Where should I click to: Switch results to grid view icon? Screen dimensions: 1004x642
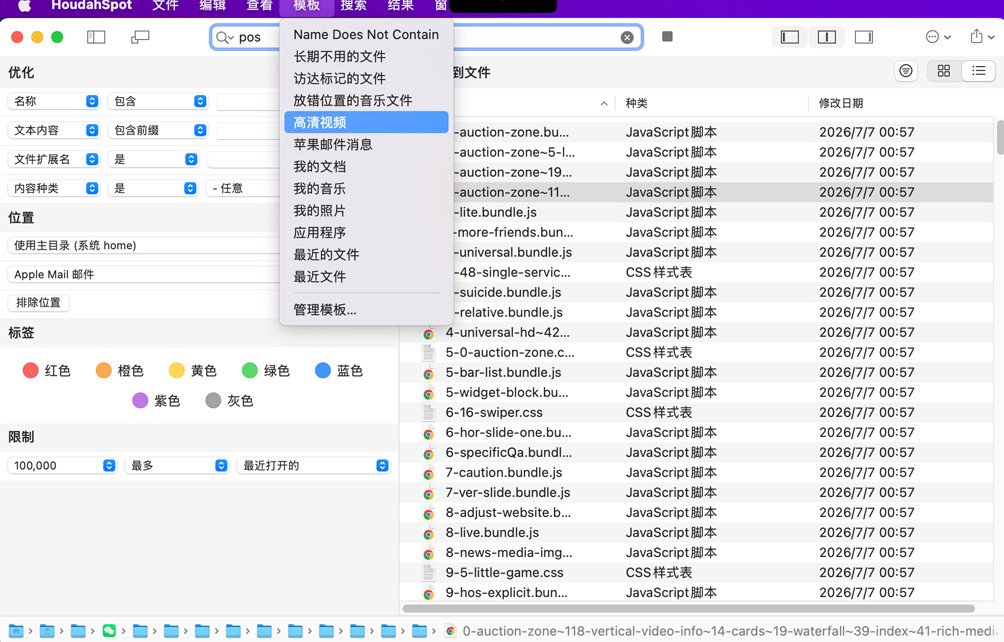point(944,71)
